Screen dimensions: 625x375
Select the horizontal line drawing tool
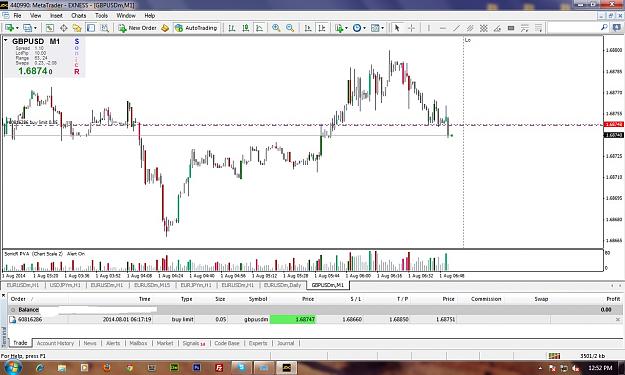[443, 28]
